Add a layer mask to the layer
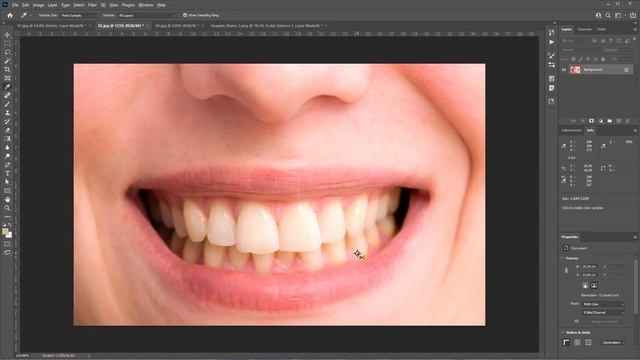The height and width of the screenshot is (360, 640). point(591,121)
